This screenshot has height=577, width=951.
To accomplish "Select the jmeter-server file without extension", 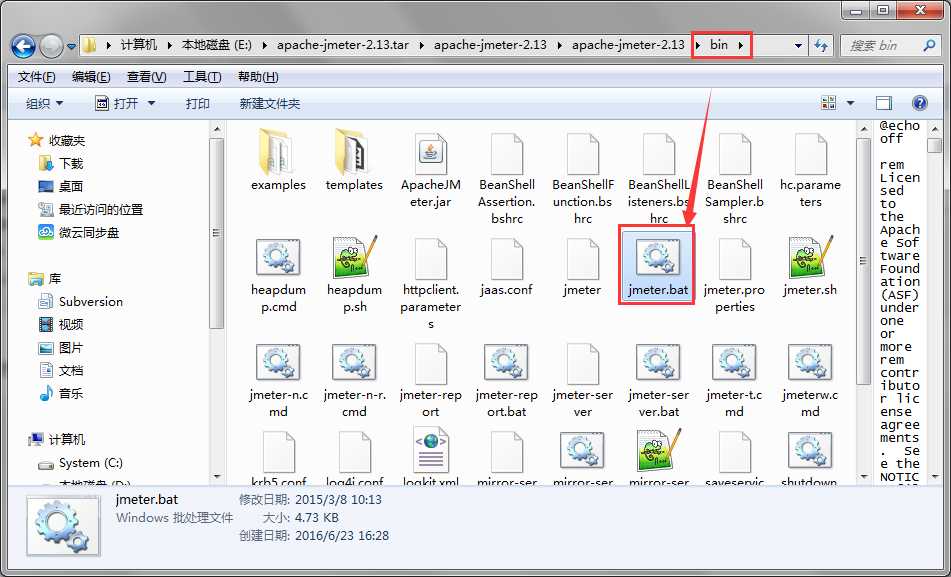I will [x=582, y=381].
